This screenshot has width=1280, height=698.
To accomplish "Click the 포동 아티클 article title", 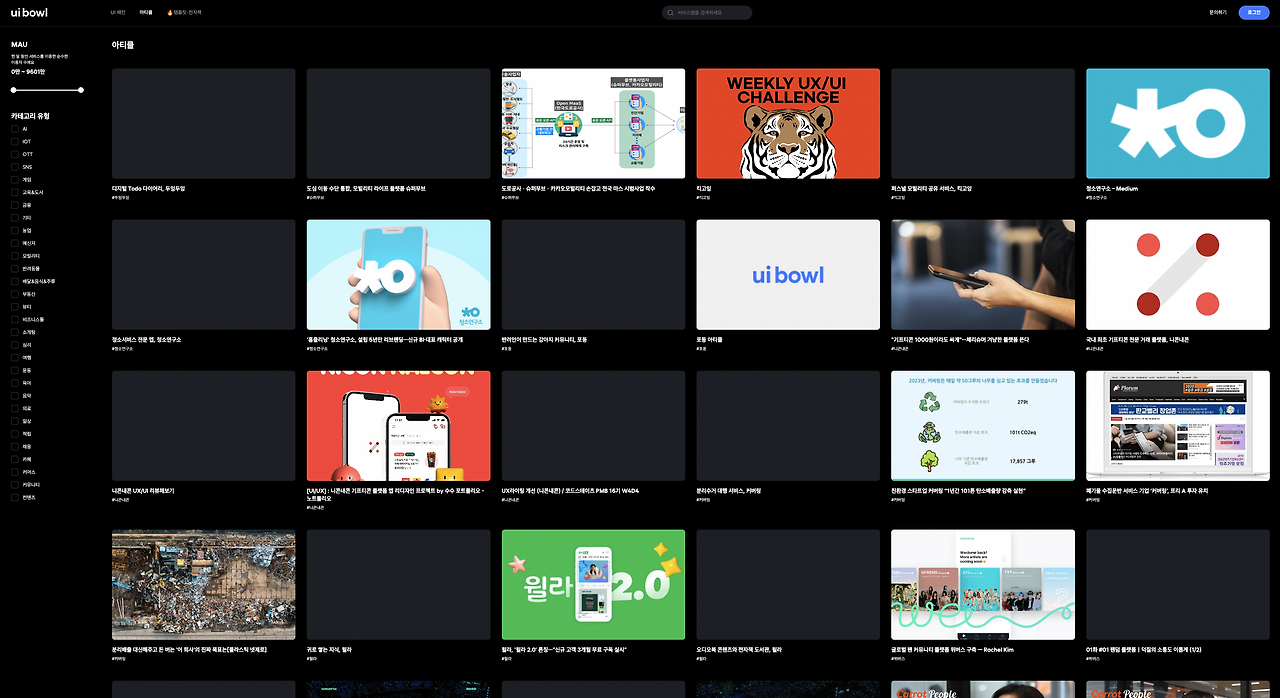I will pos(709,340).
